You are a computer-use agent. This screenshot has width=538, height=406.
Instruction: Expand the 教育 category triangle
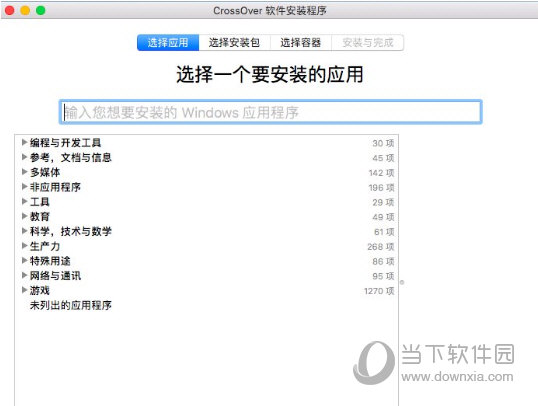(x=24, y=216)
